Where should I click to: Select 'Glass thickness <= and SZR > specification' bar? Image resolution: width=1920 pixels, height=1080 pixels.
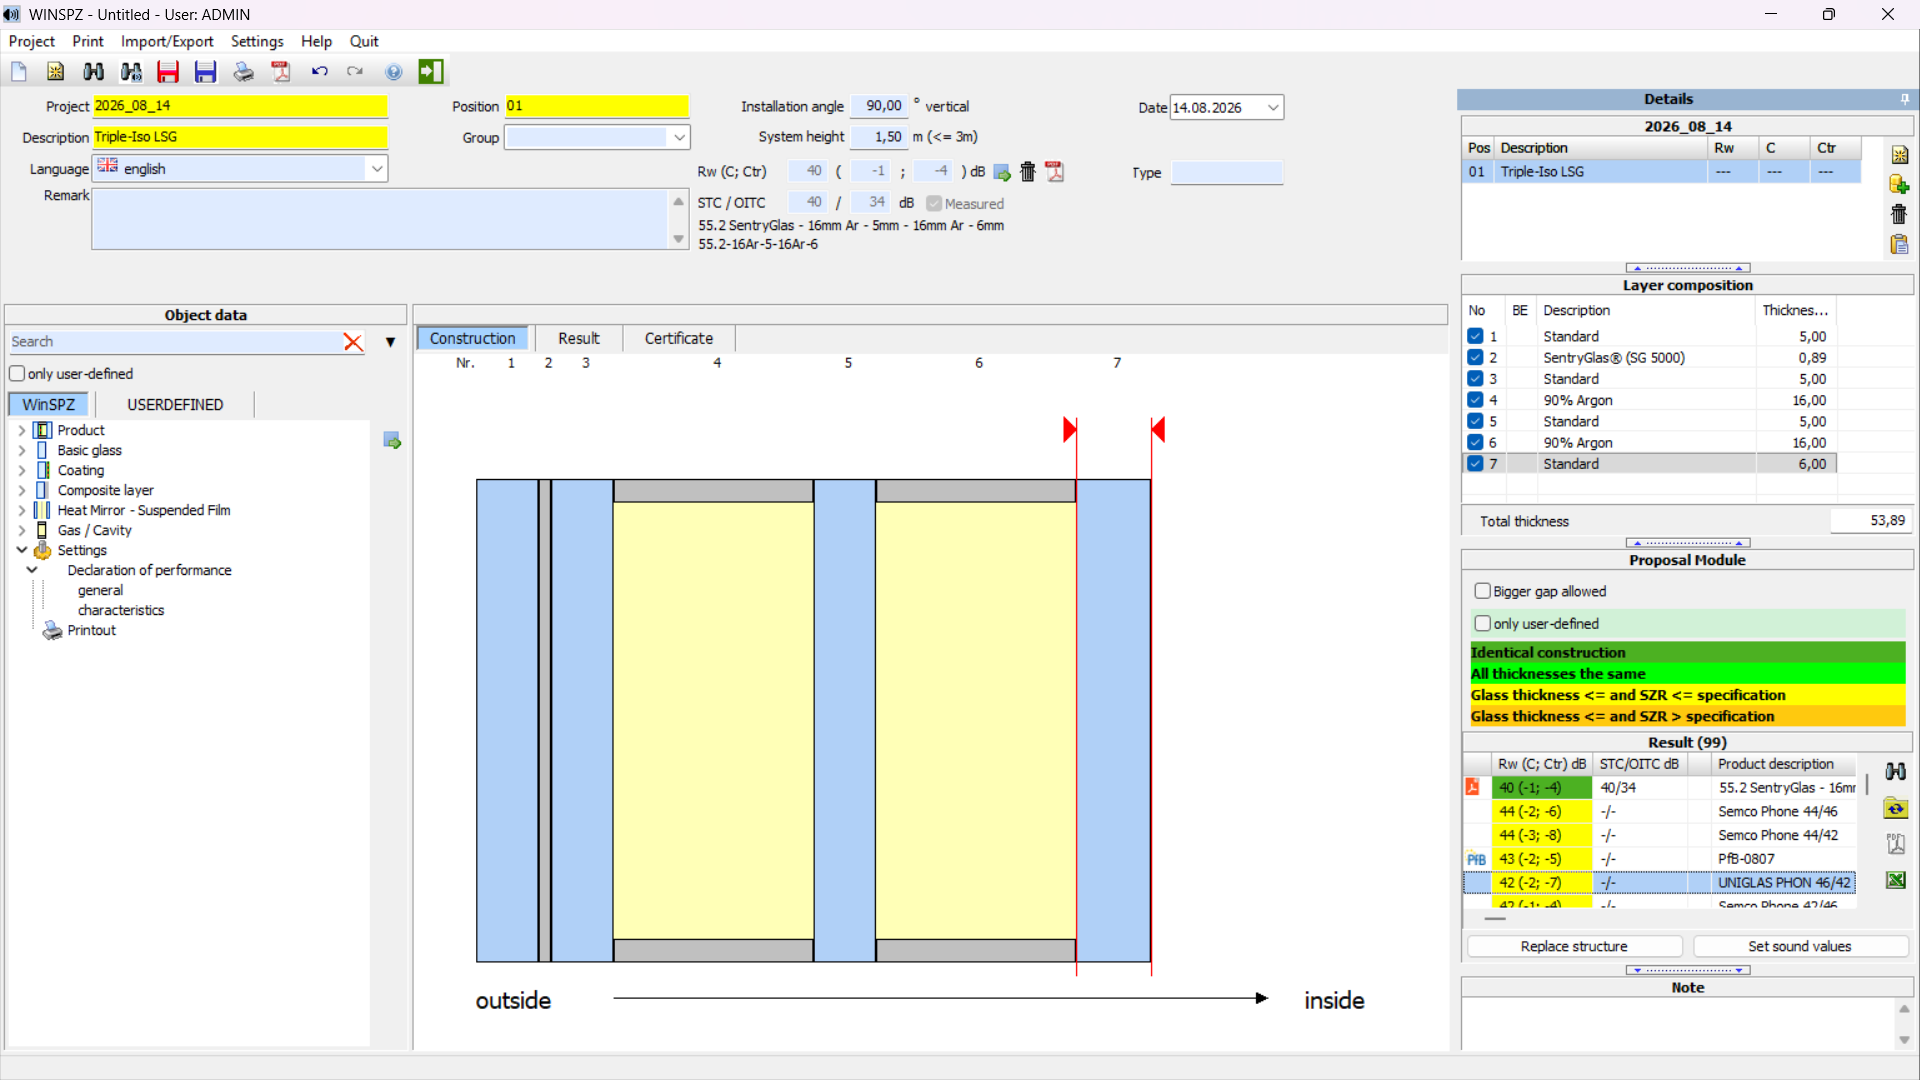click(x=1687, y=716)
